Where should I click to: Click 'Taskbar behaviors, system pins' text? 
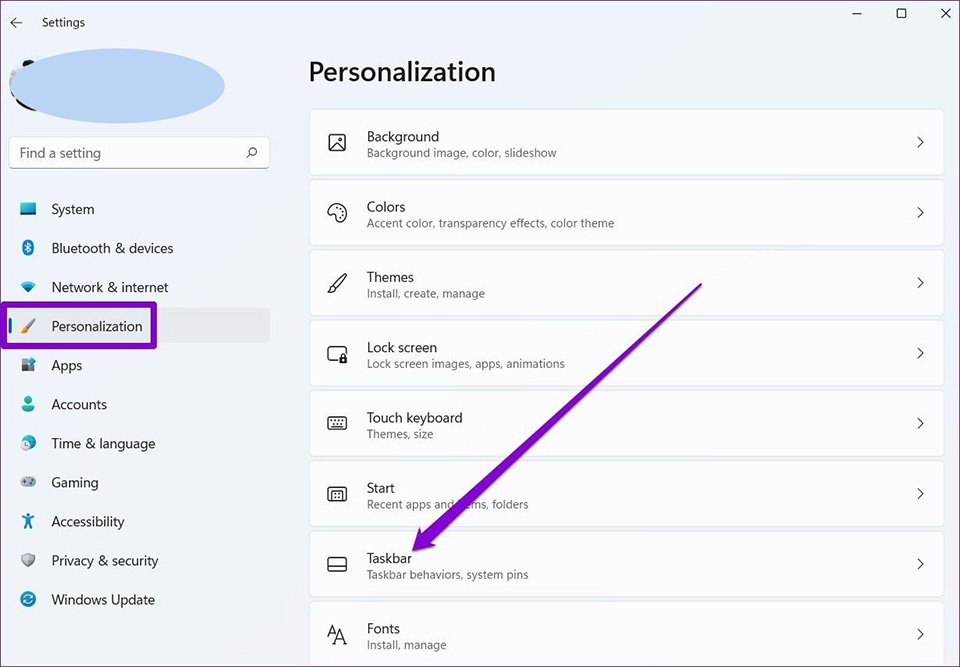point(448,575)
